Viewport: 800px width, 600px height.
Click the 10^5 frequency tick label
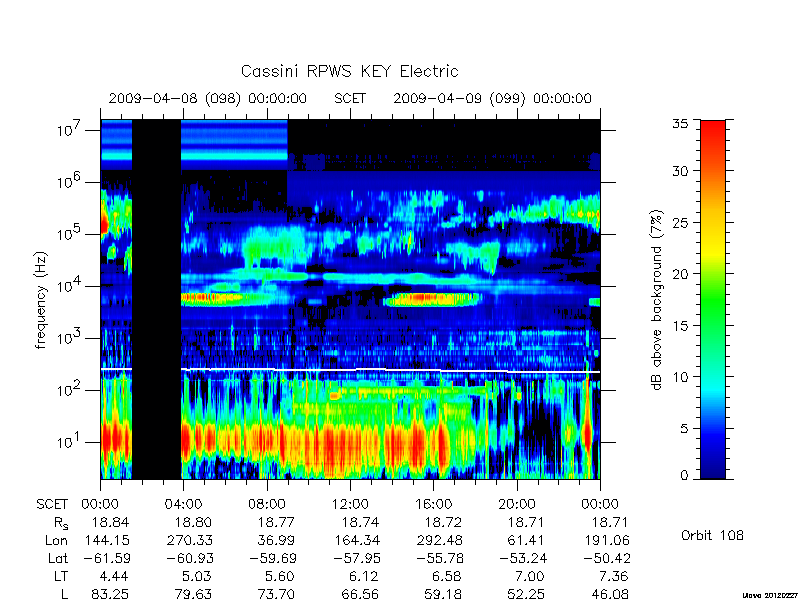pyautogui.click(x=68, y=234)
